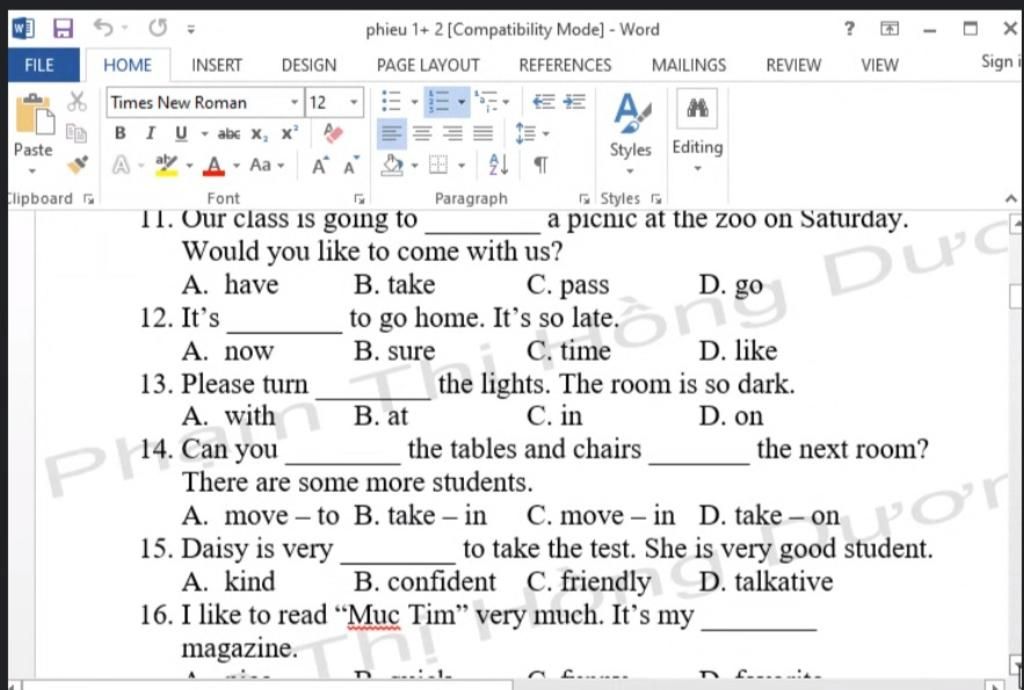This screenshot has width=1024, height=690.
Task: Activate the Format Painter brush
Action: (x=77, y=164)
